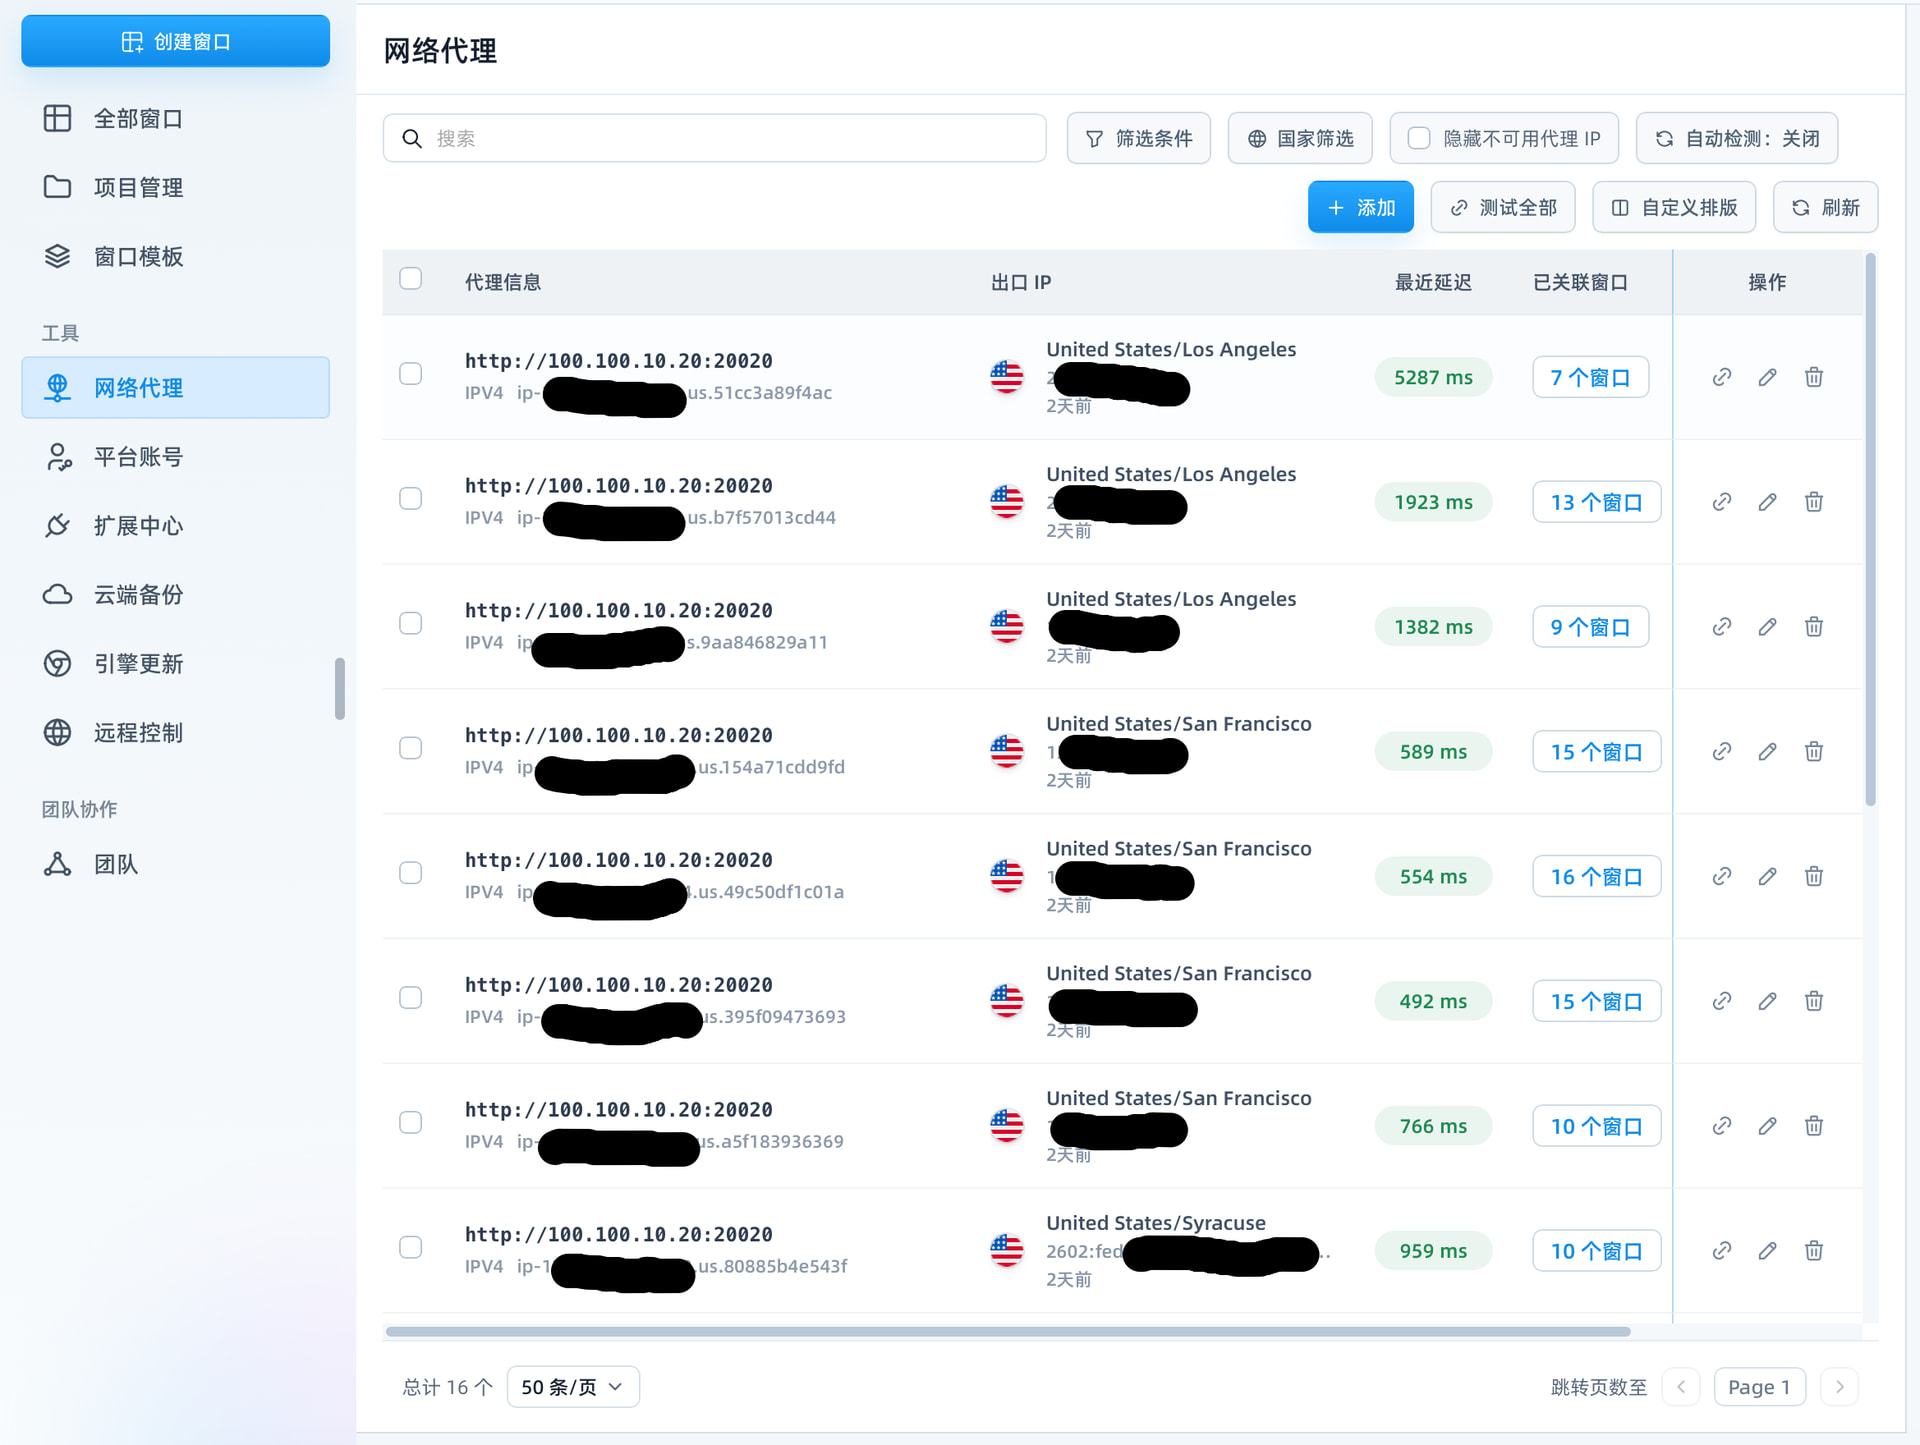Click the 创建窗口 button
Image resolution: width=1920 pixels, height=1445 pixels.
pos(175,41)
